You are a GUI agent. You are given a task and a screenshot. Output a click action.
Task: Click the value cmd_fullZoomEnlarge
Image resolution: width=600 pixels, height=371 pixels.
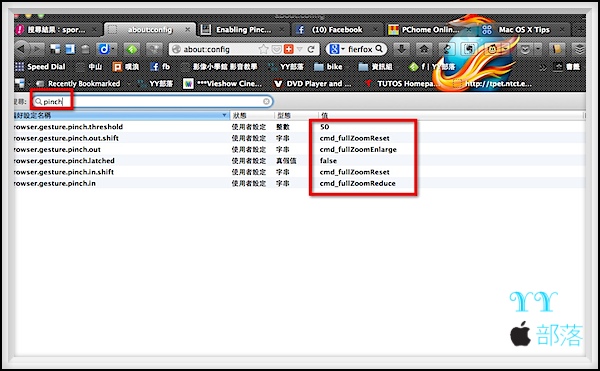coord(358,150)
